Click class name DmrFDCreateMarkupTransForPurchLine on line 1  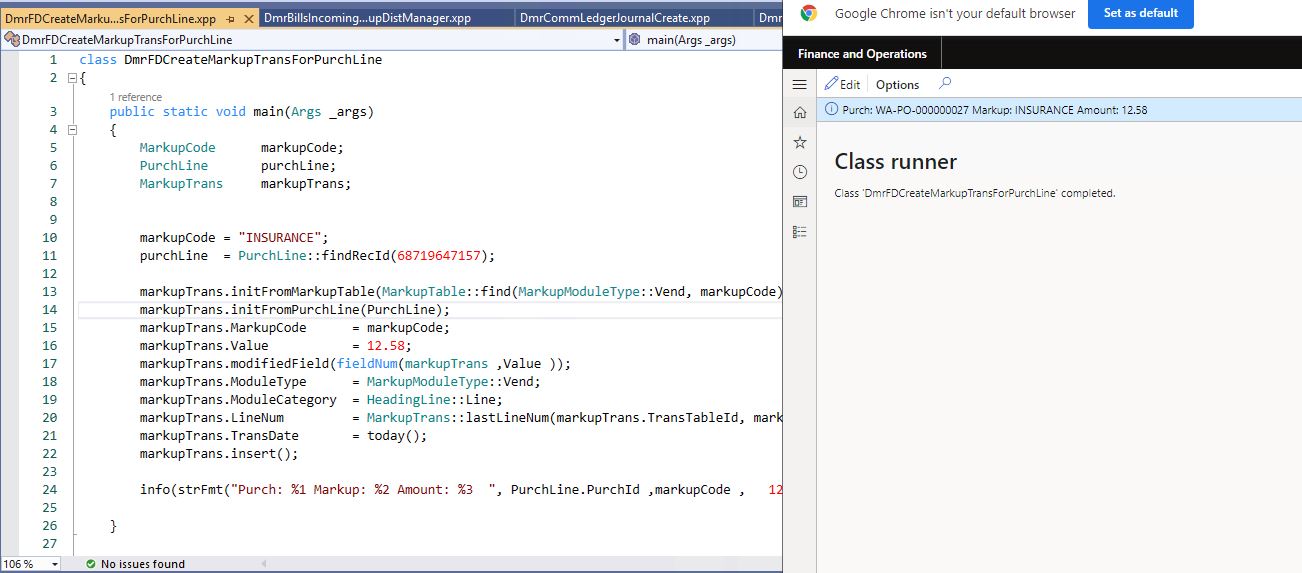pyautogui.click(x=253, y=60)
